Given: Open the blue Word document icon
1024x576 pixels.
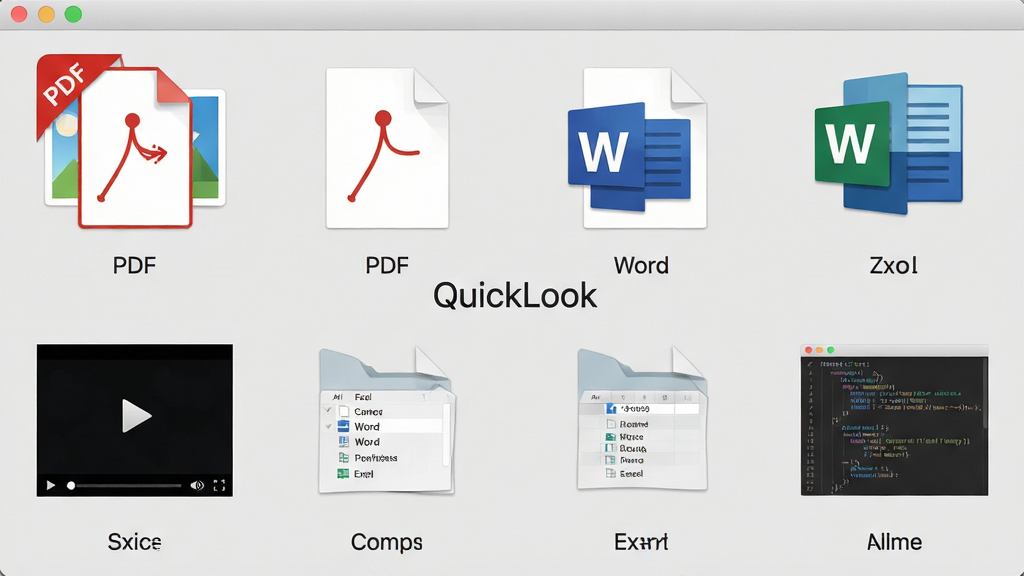Looking at the screenshot, I should click(x=638, y=148).
